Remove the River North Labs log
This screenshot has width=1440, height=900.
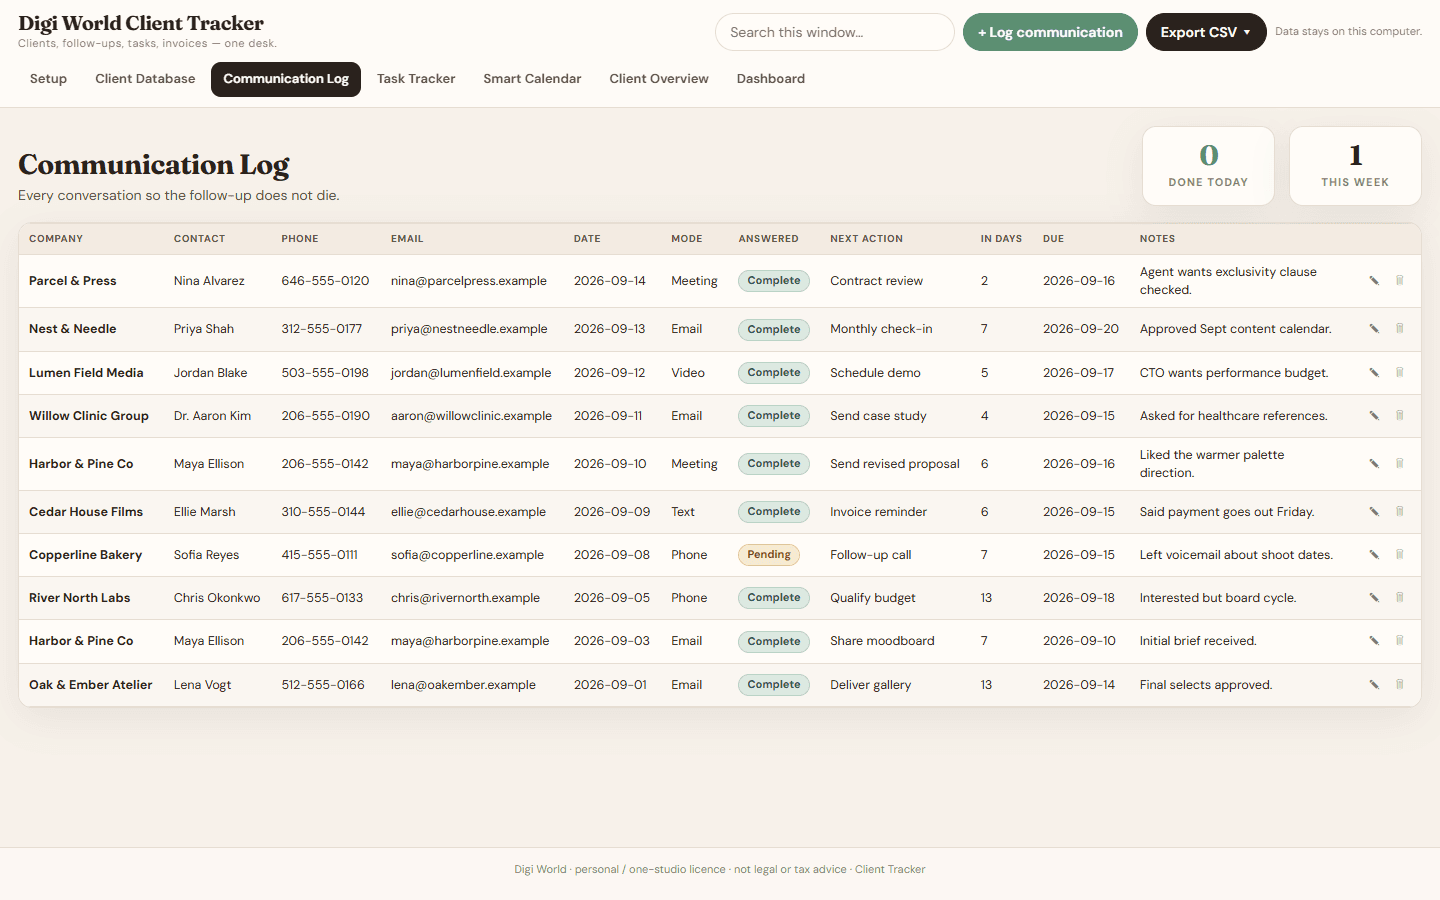point(1400,598)
